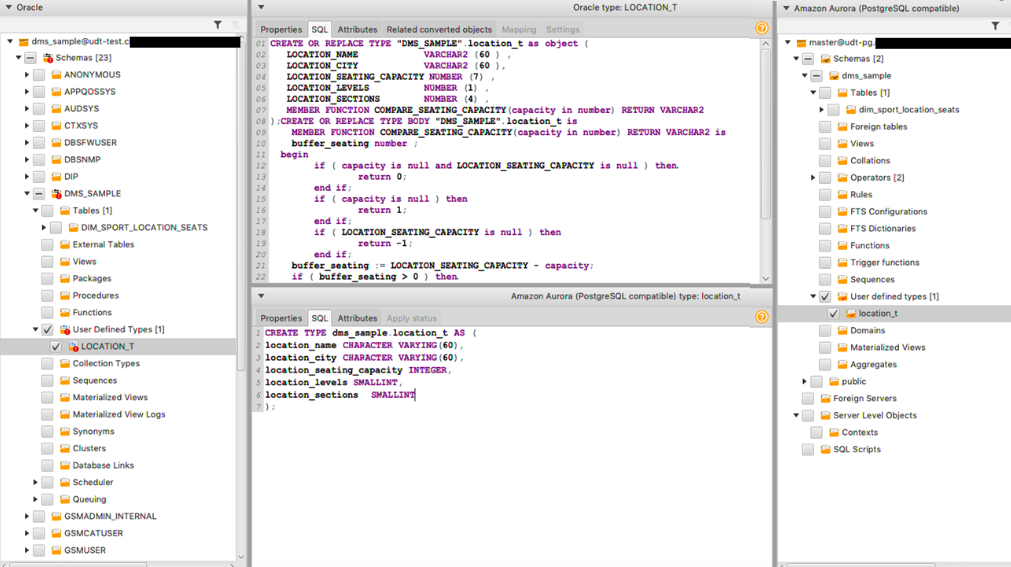Click help icon in Oracle type panel
This screenshot has height=567, width=1011.
point(761,28)
